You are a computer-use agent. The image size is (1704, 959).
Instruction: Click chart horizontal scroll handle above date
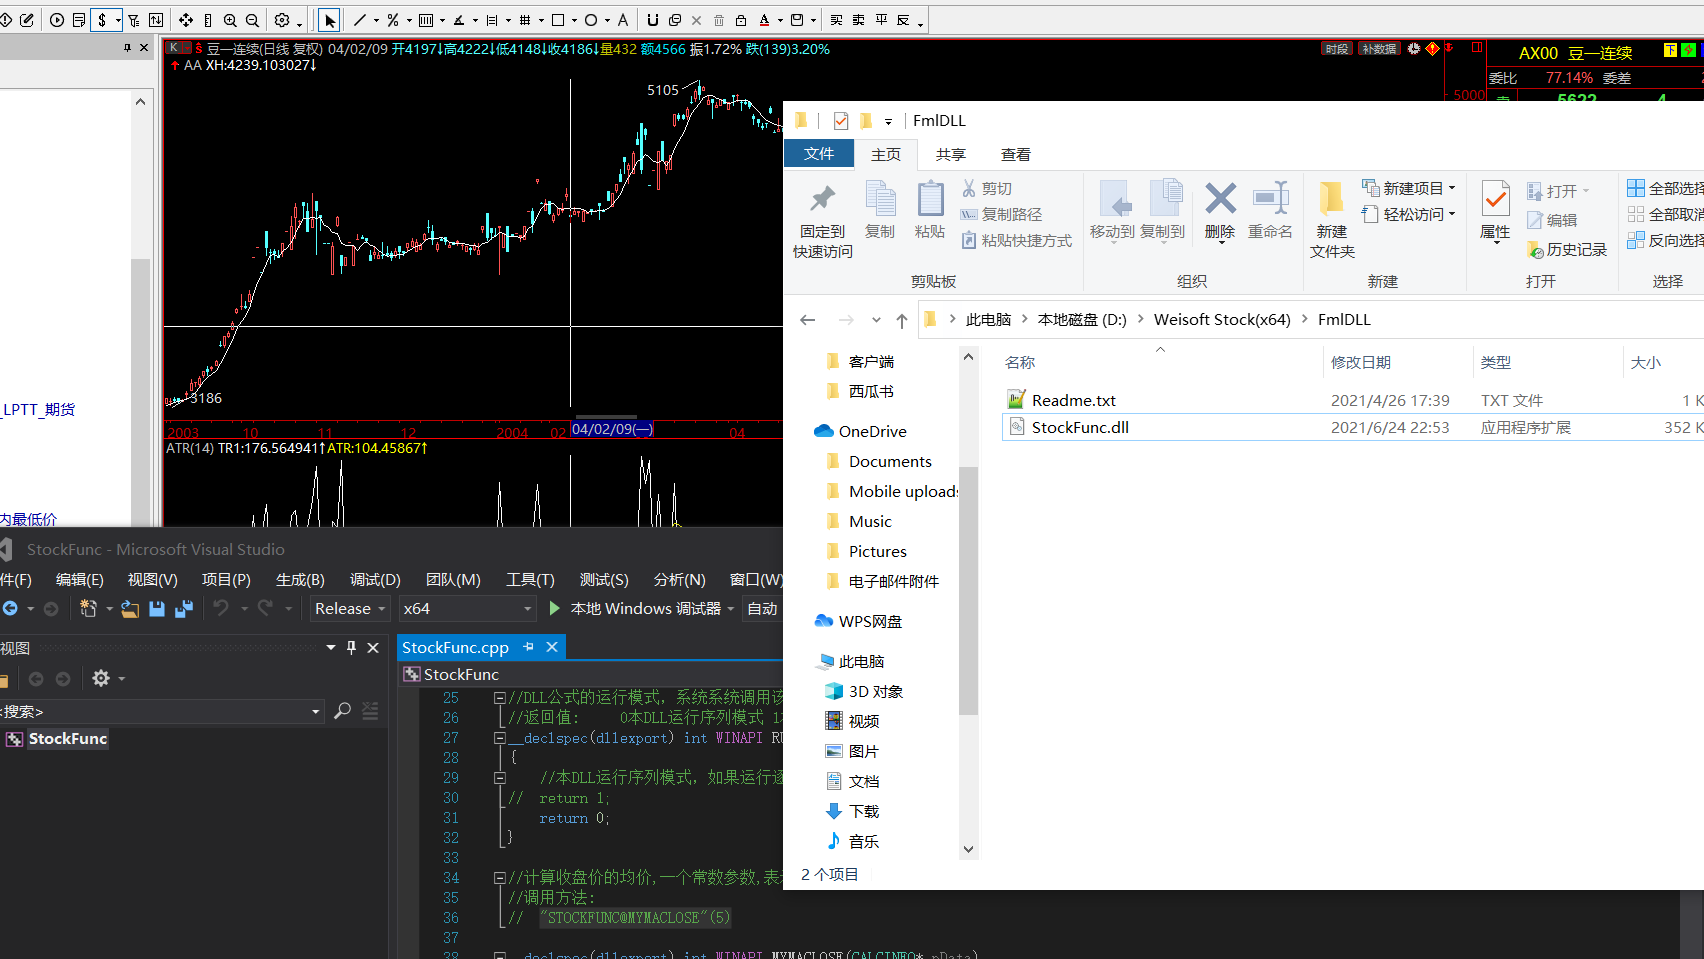(606, 416)
